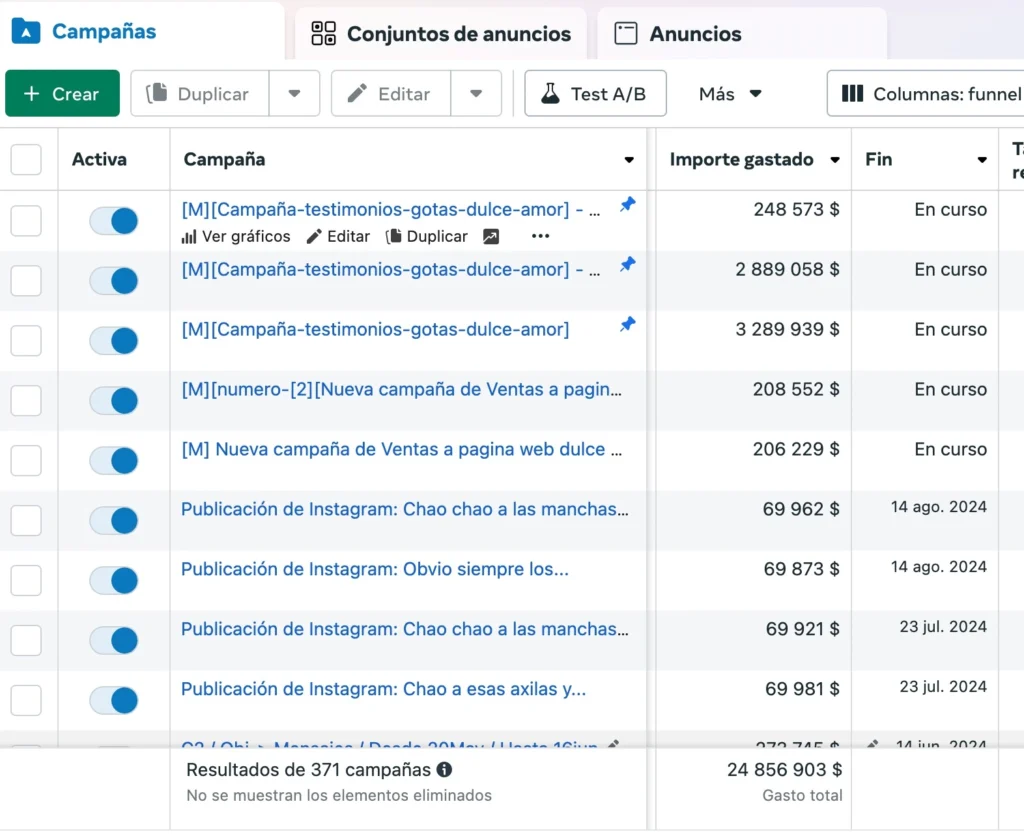Open the Columnas: funnel column selector

(930, 94)
